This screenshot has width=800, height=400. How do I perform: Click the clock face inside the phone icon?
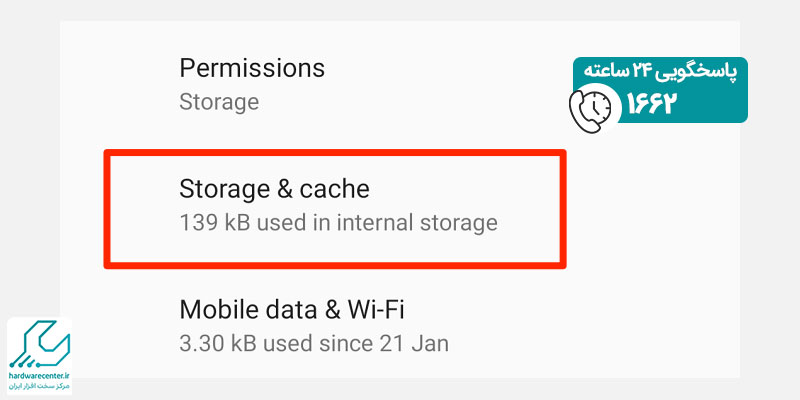pyautogui.click(x=597, y=106)
